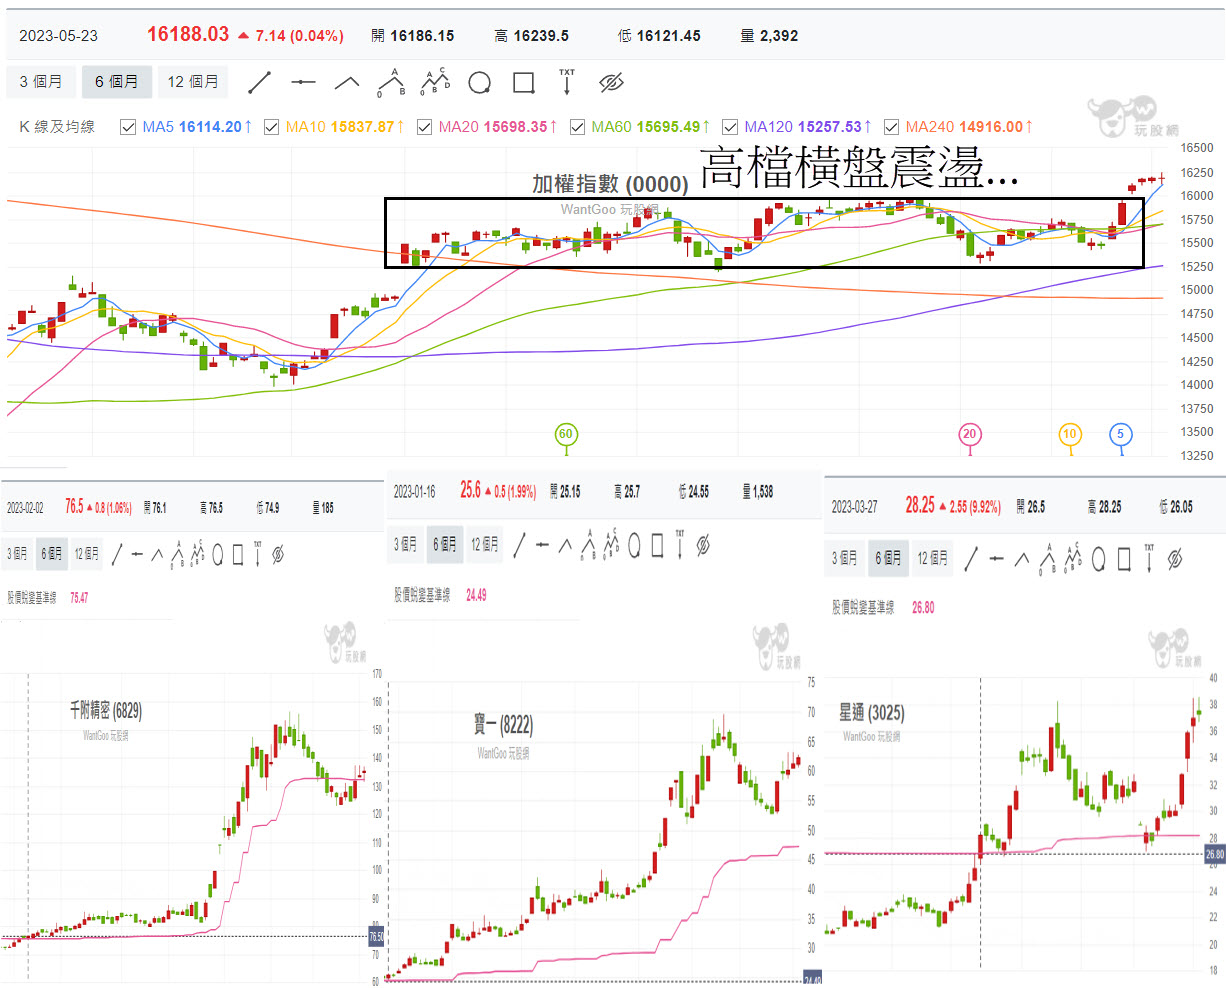Uncheck the MA5 moving average checkbox
The width and height of the screenshot is (1226, 988).
pyautogui.click(x=127, y=127)
